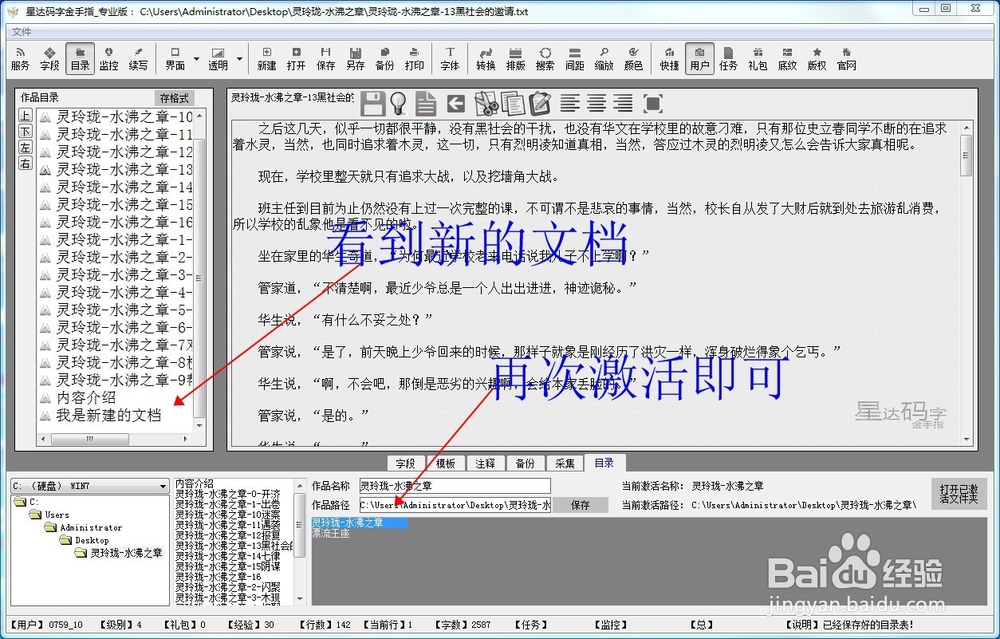The image size is (1000, 639).
Task: Select the Desktop folder in the tree
Action: pos(91,540)
